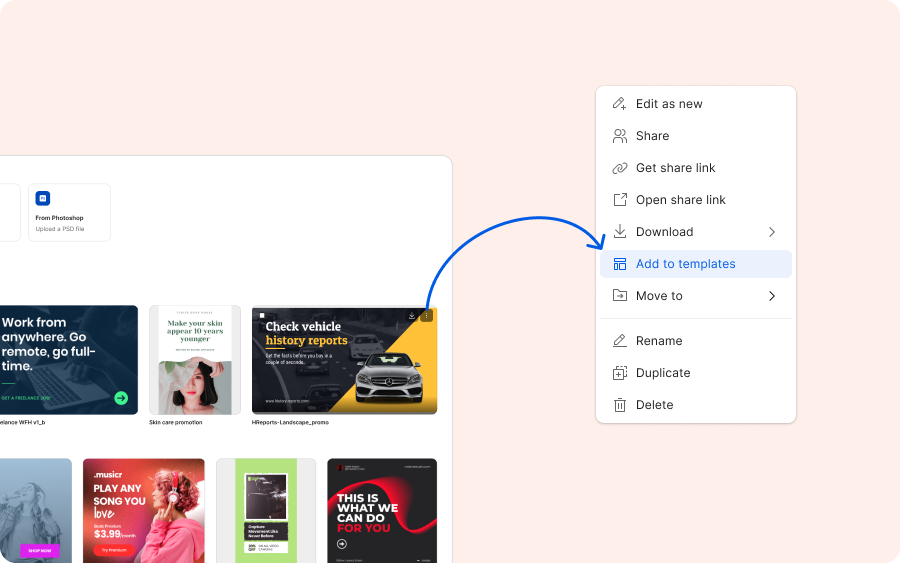
Task: Click the circled arrow on THIS IS WHAT WE CAN DO design
Action: (342, 544)
